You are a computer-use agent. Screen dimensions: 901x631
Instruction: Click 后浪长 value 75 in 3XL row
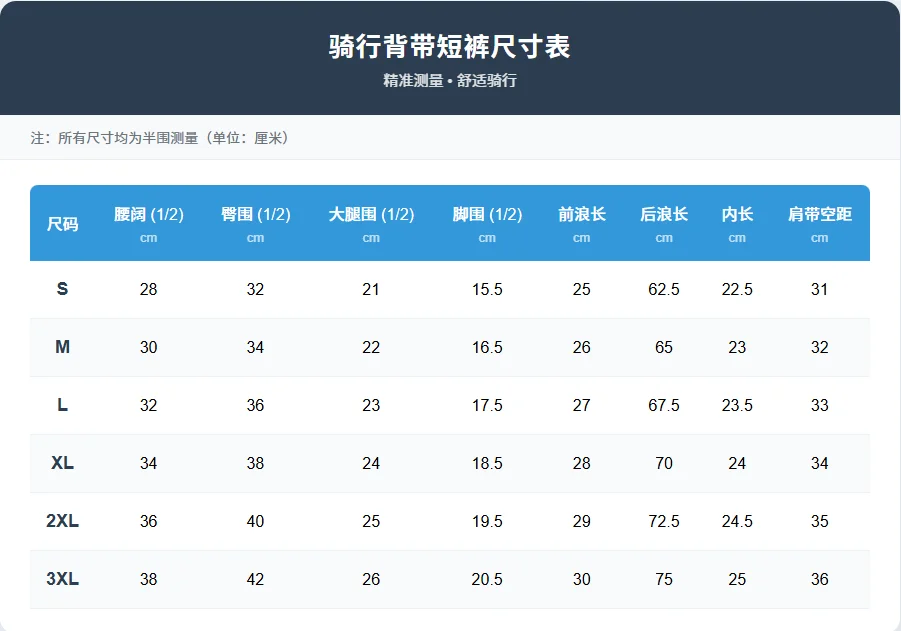(x=664, y=579)
